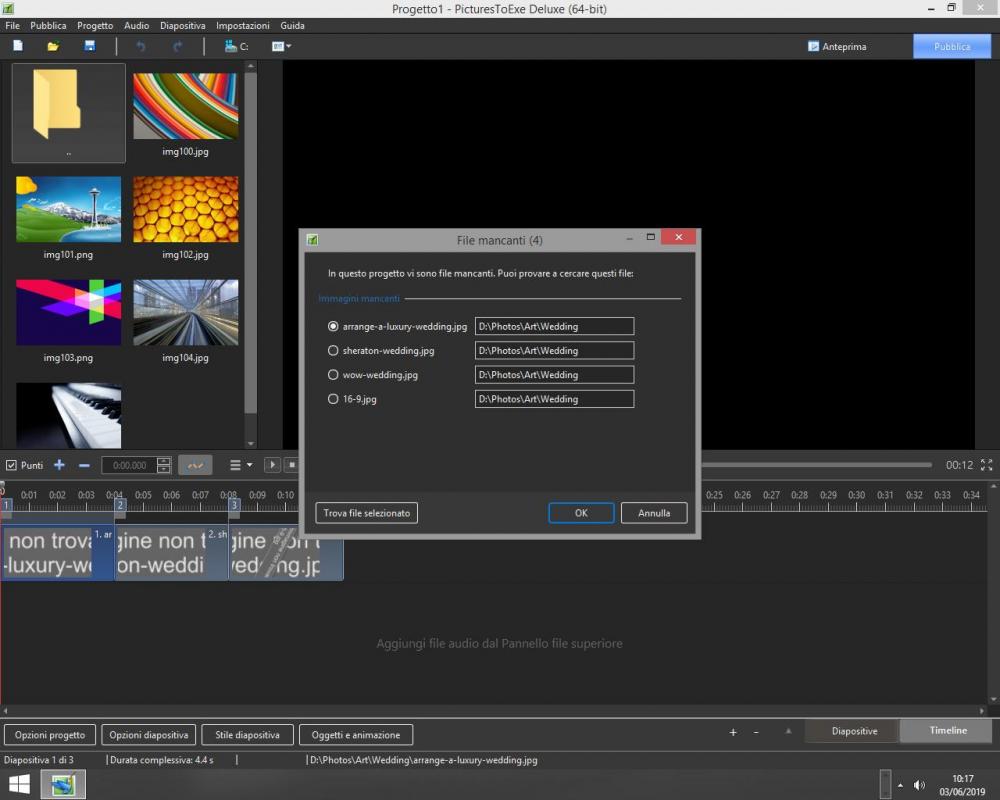This screenshot has height=800, width=1000.
Task: Click the time field spinner arrows
Action: tap(164, 465)
